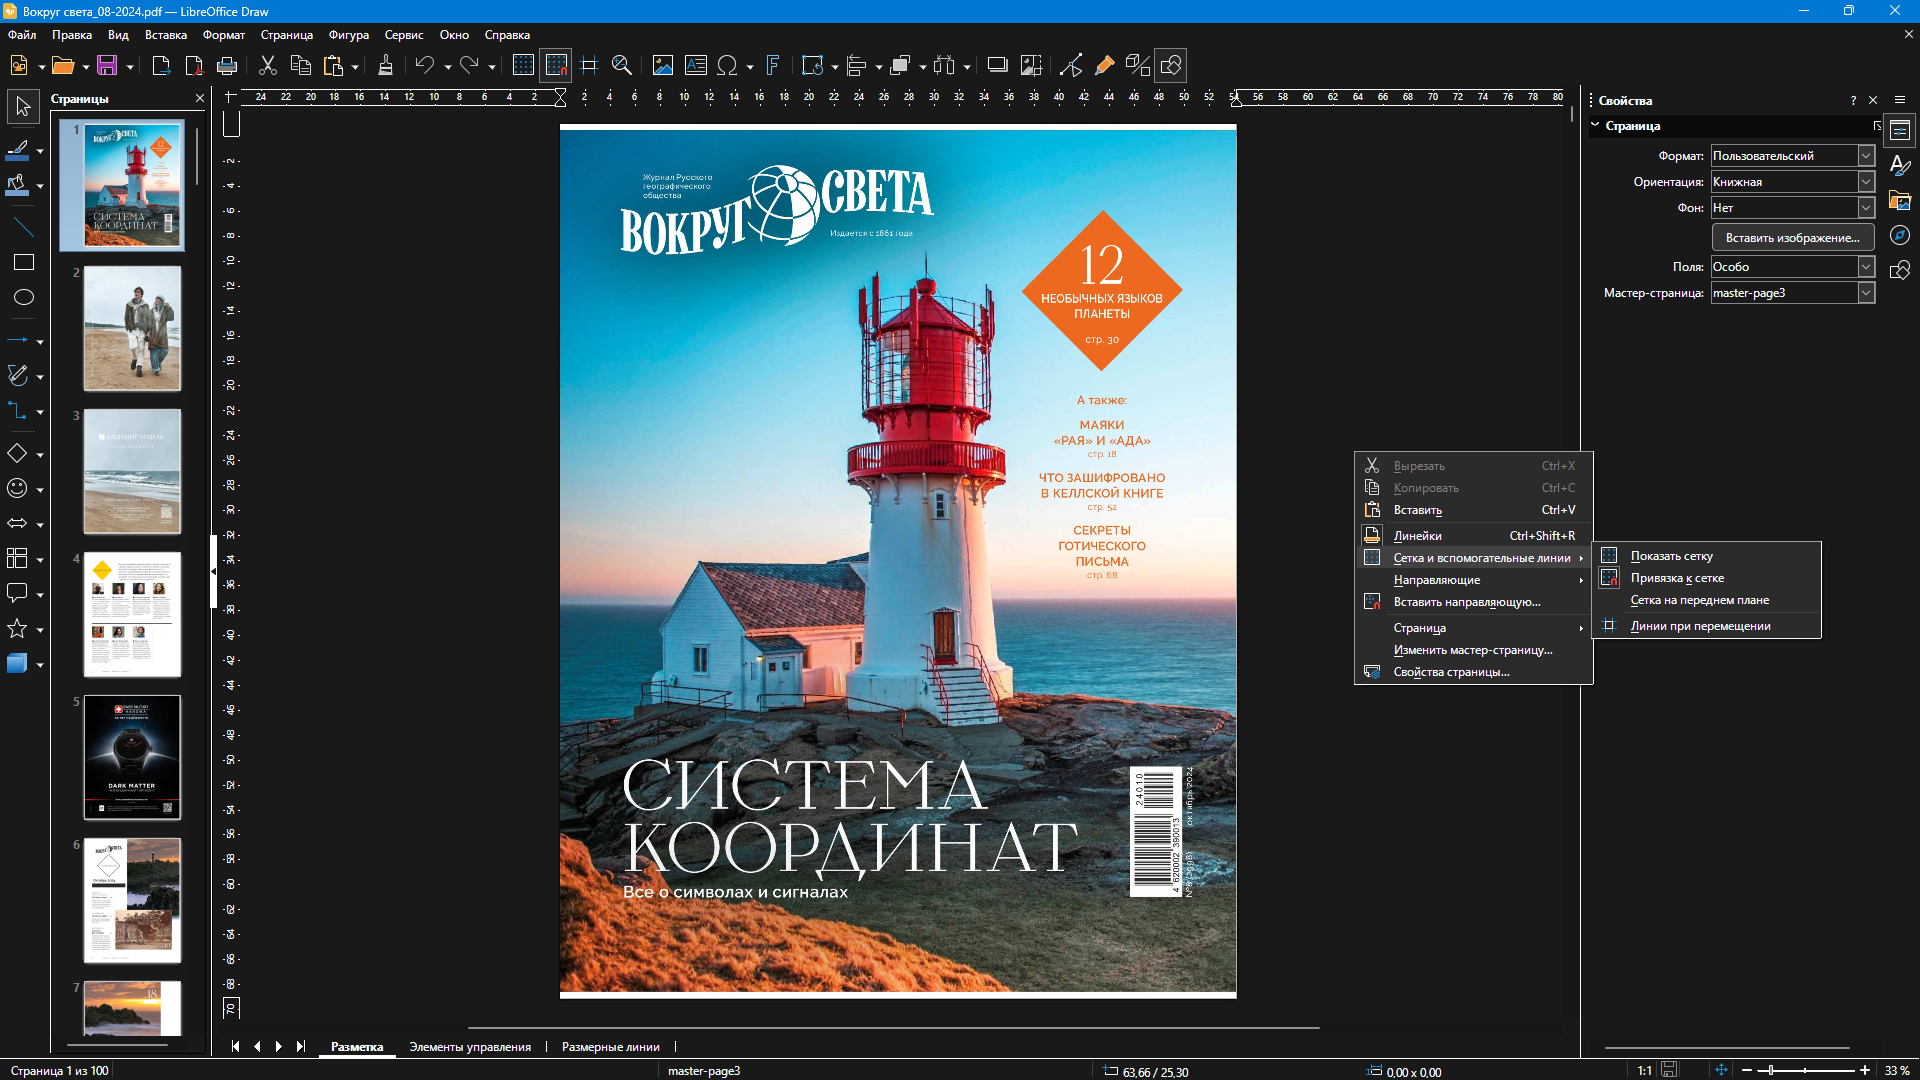Viewport: 1920px width, 1080px height.
Task: Open the Ориентация combo box
Action: point(1866,182)
